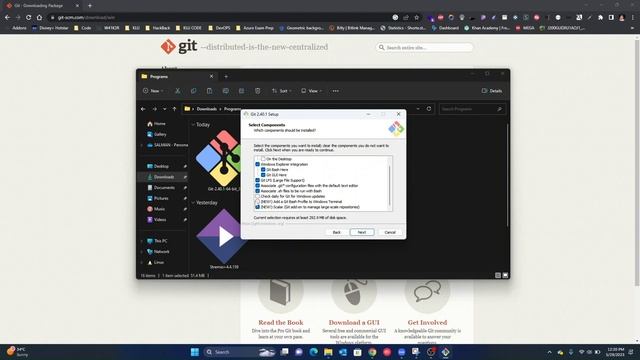Open the Chrome home page button

pyautogui.click(x=39, y=18)
